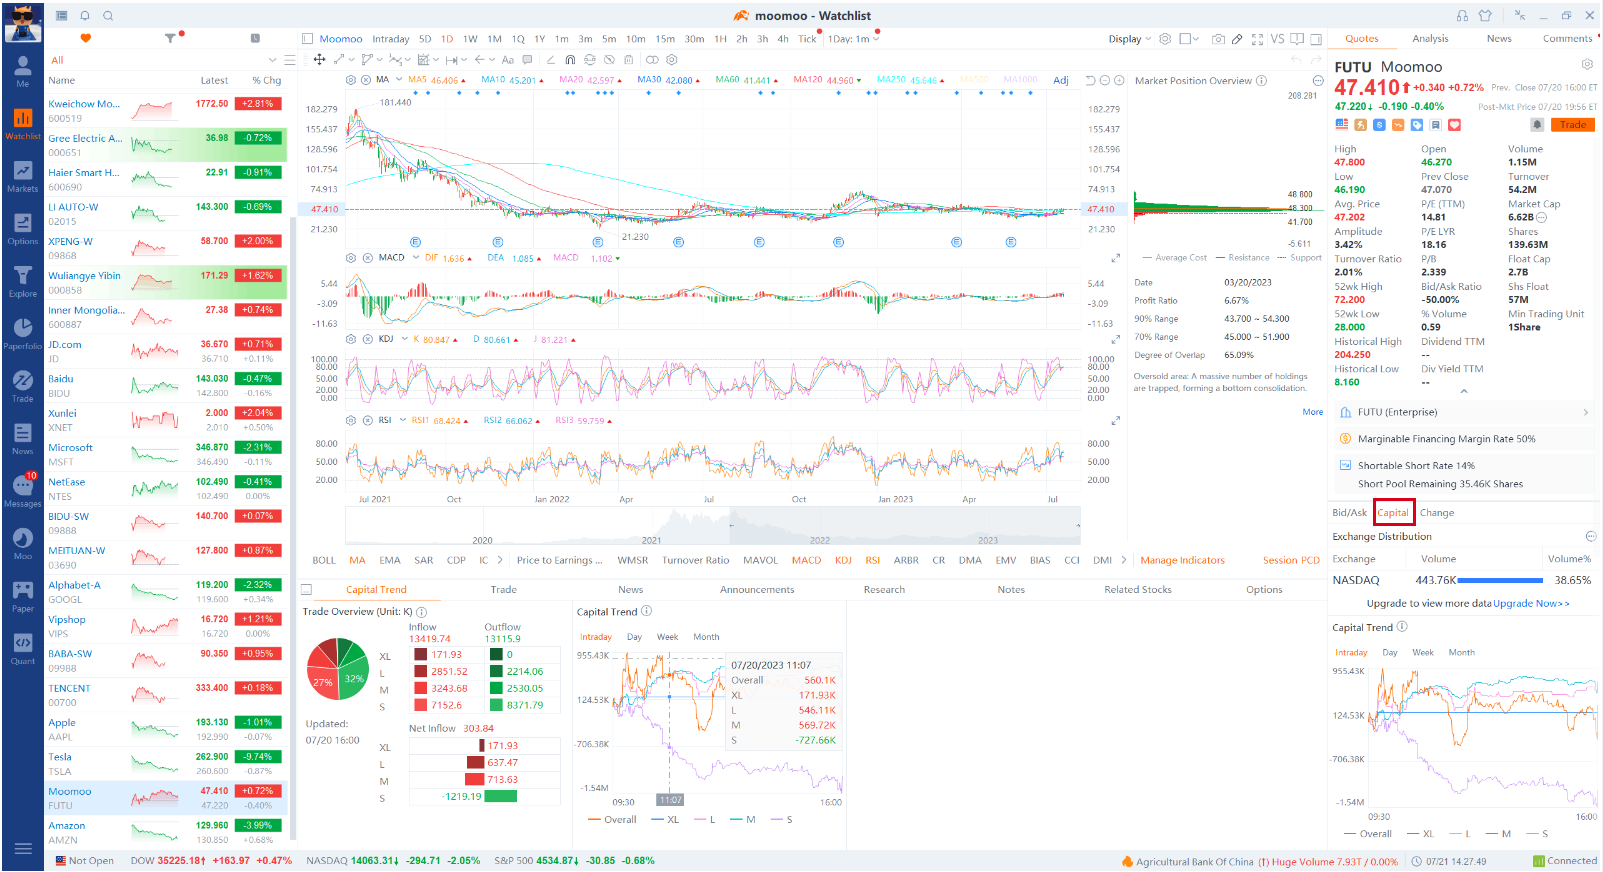1603x872 pixels.
Task: Enable the EMA indicator in the bottom bar
Action: click(390, 560)
